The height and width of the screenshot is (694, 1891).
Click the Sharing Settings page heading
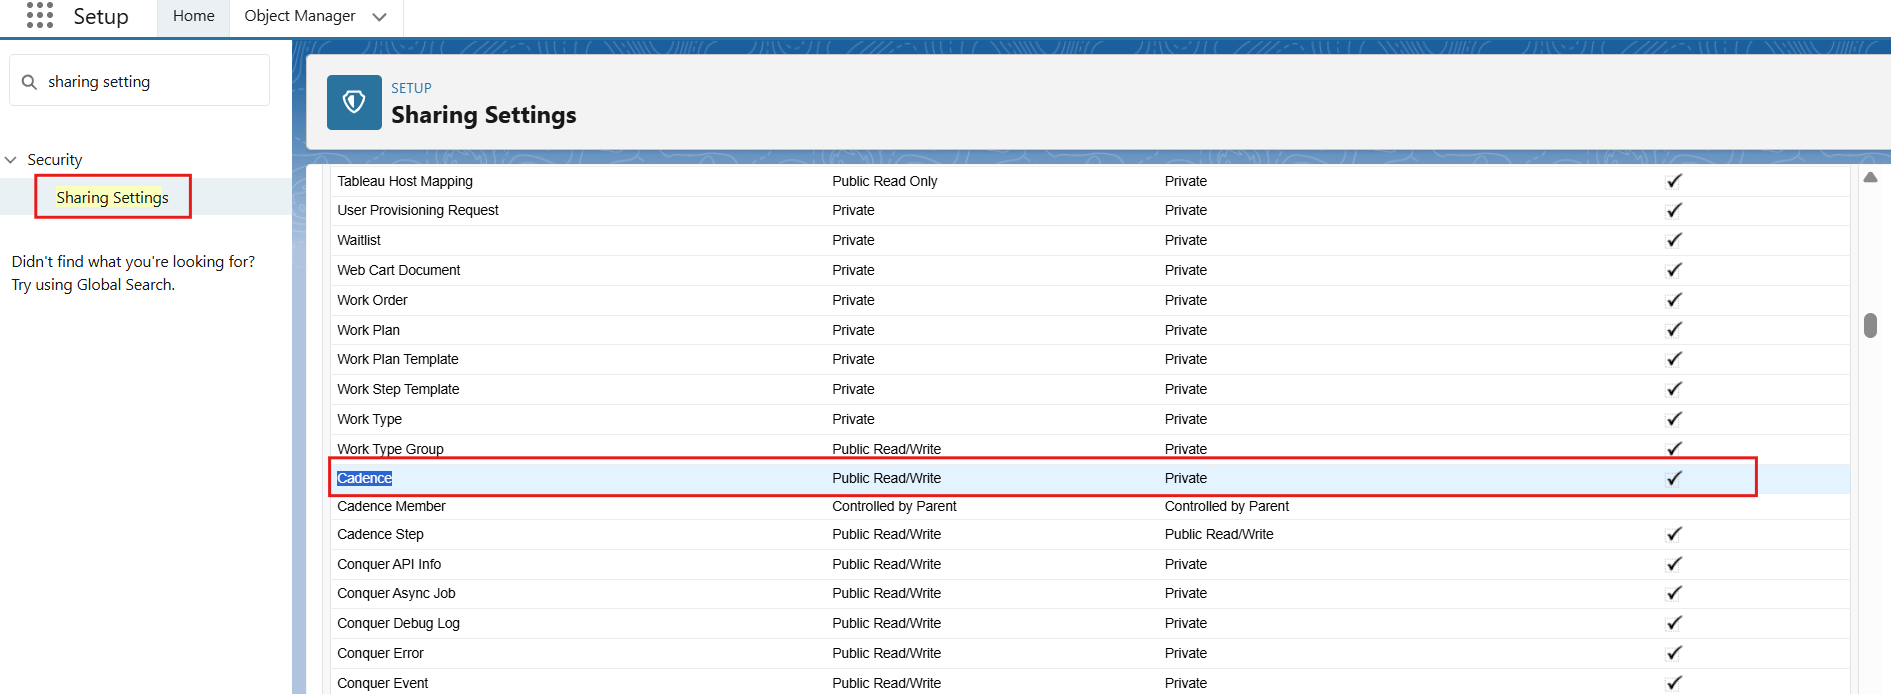click(484, 115)
